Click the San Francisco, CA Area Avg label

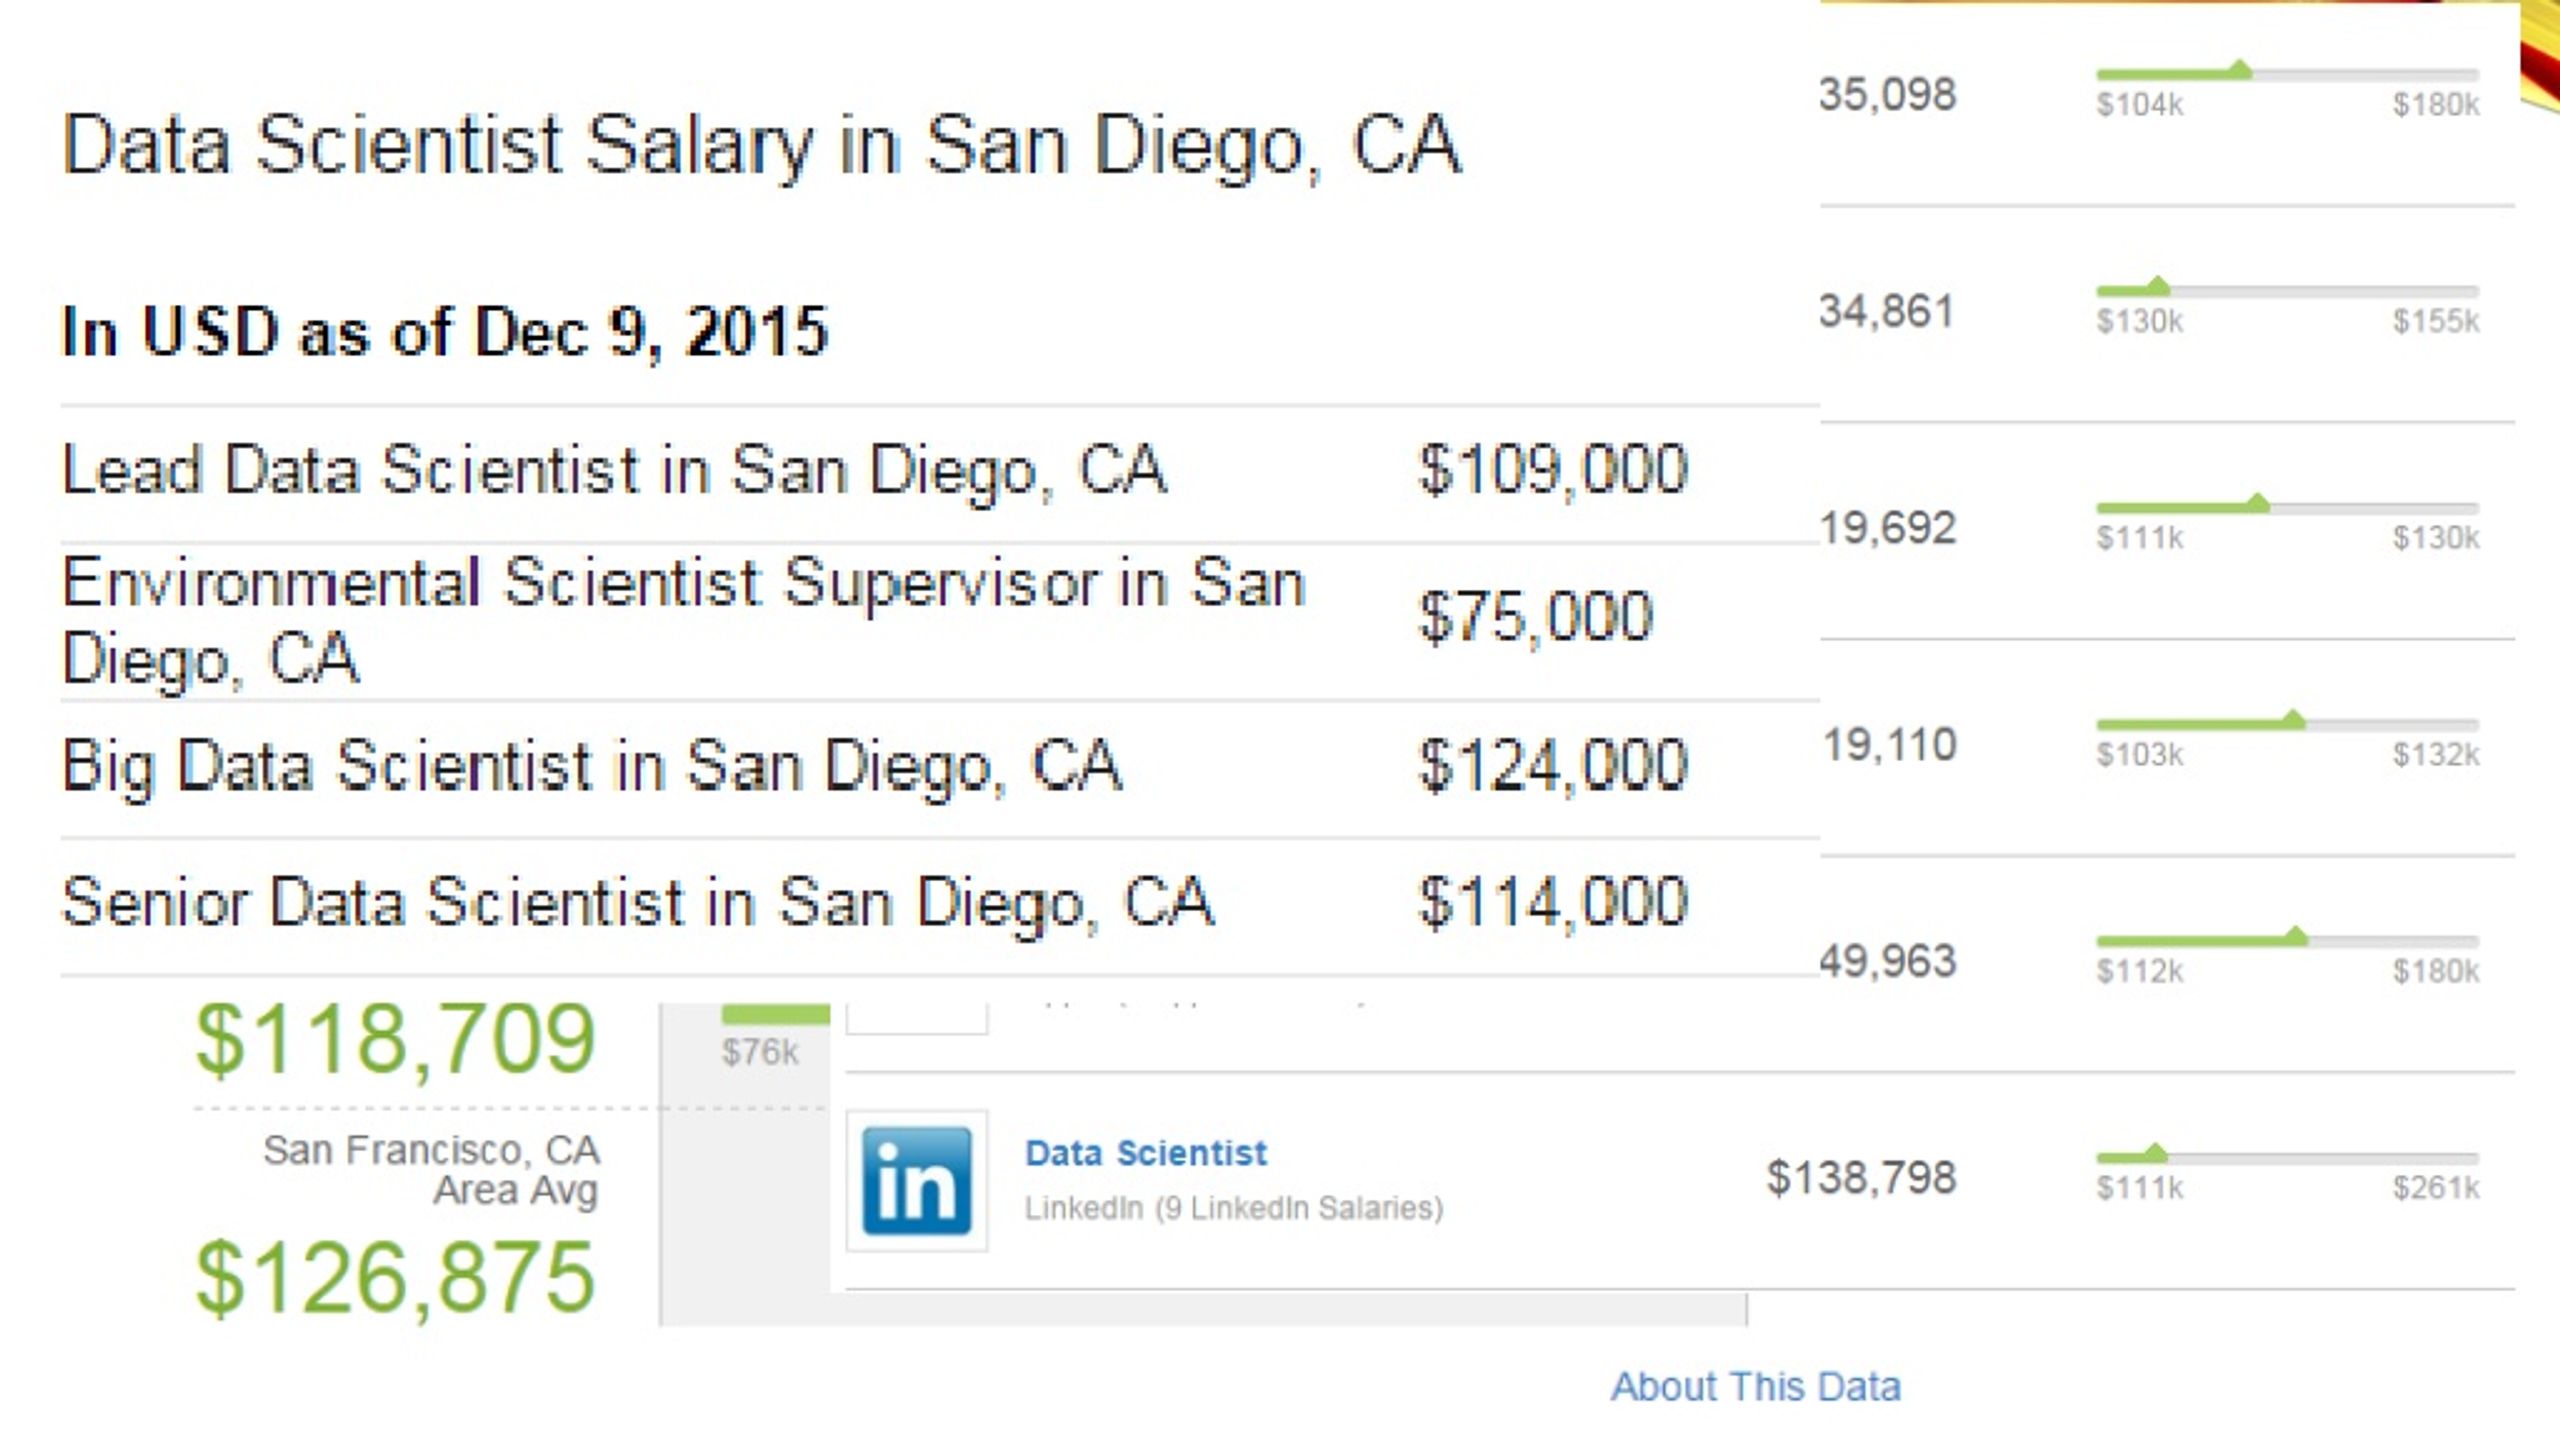coord(431,1170)
